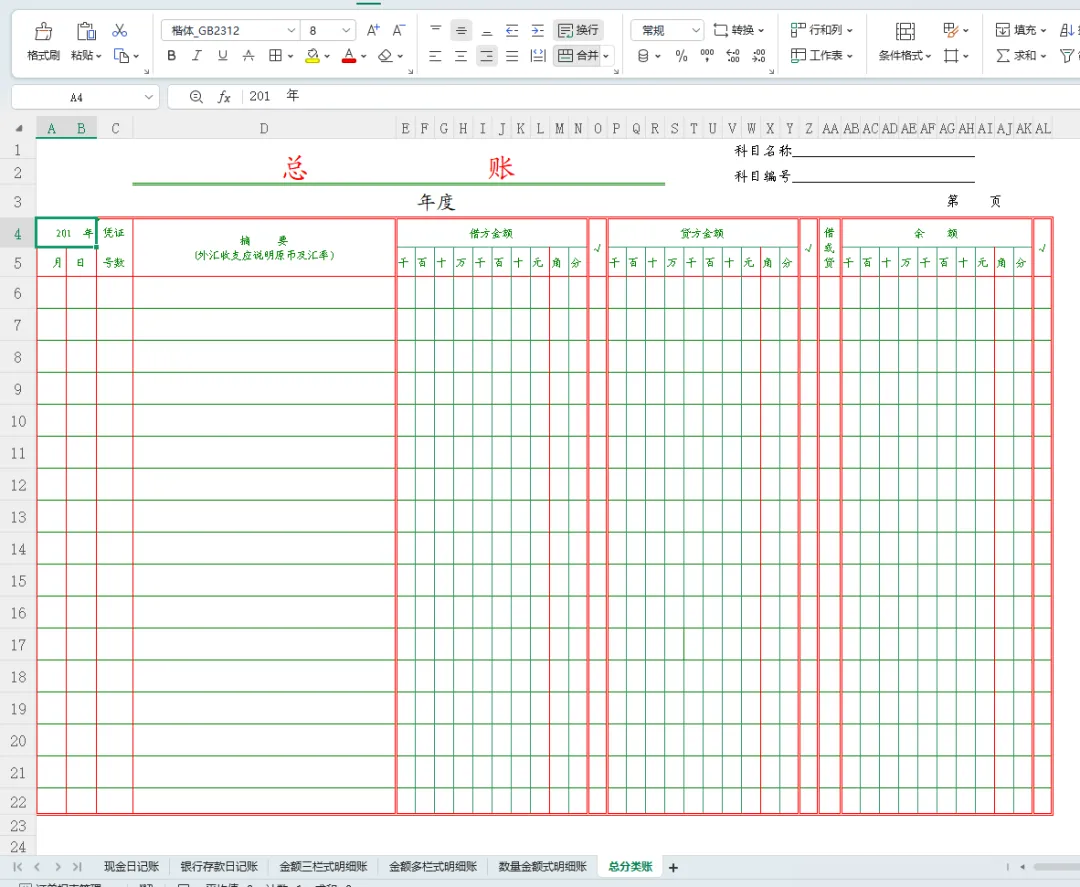Click the eraser clear-formatting icon
Image resolution: width=1080 pixels, height=887 pixels.
(x=386, y=56)
